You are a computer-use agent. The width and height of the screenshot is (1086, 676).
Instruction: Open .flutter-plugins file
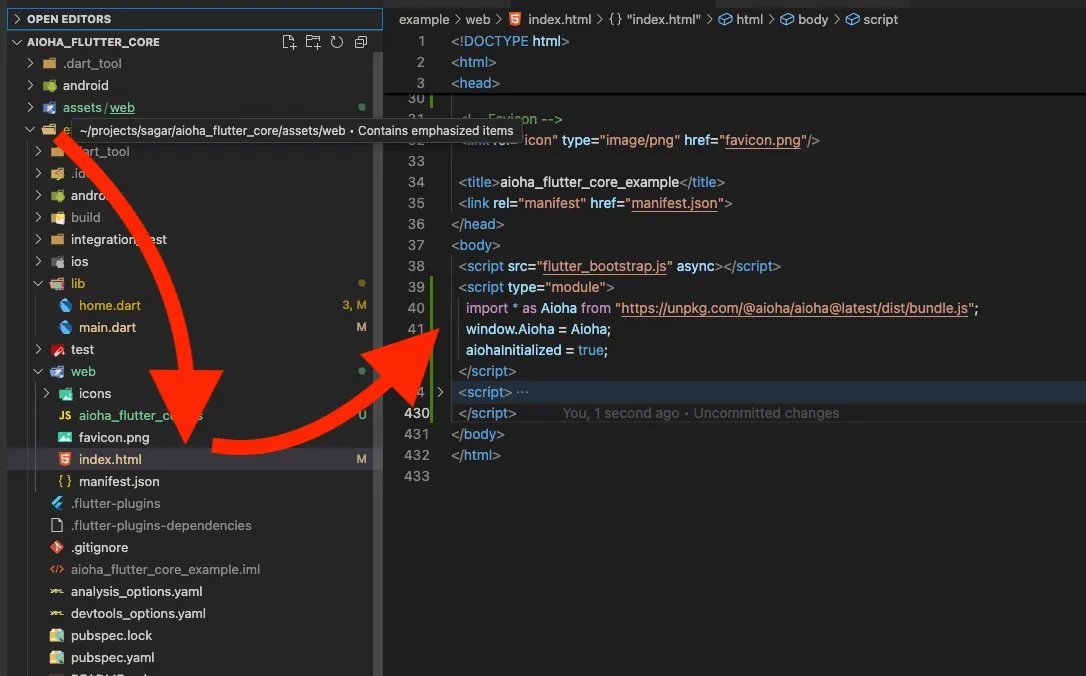[x=115, y=504]
